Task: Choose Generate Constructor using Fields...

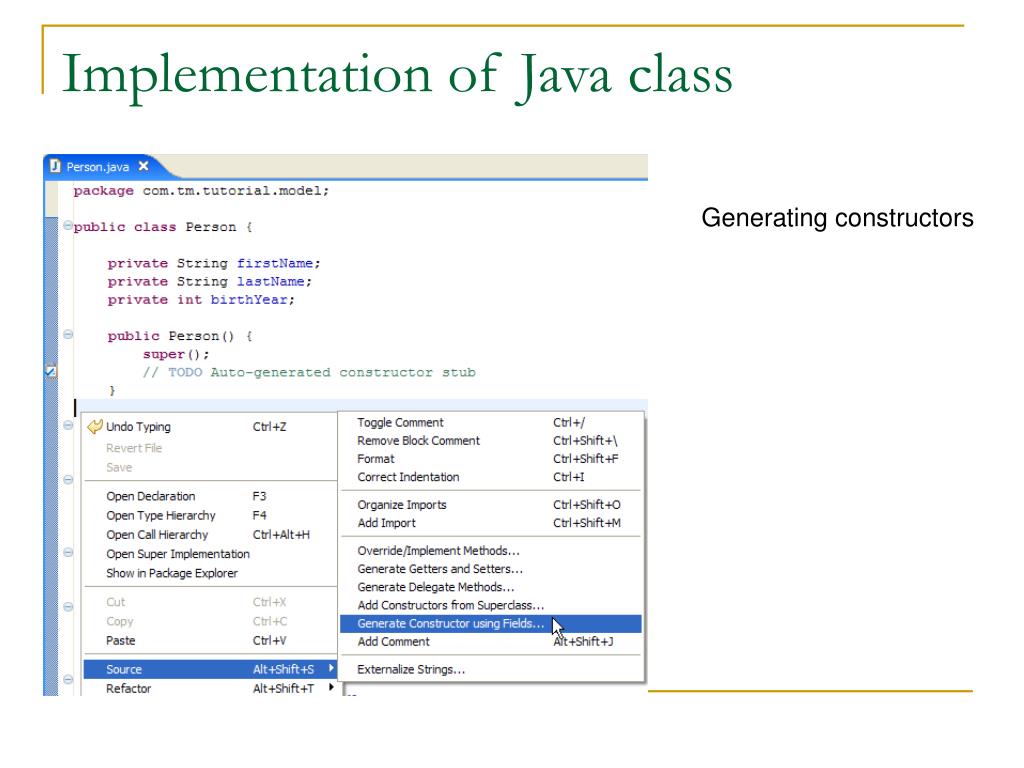Action: tap(490, 624)
